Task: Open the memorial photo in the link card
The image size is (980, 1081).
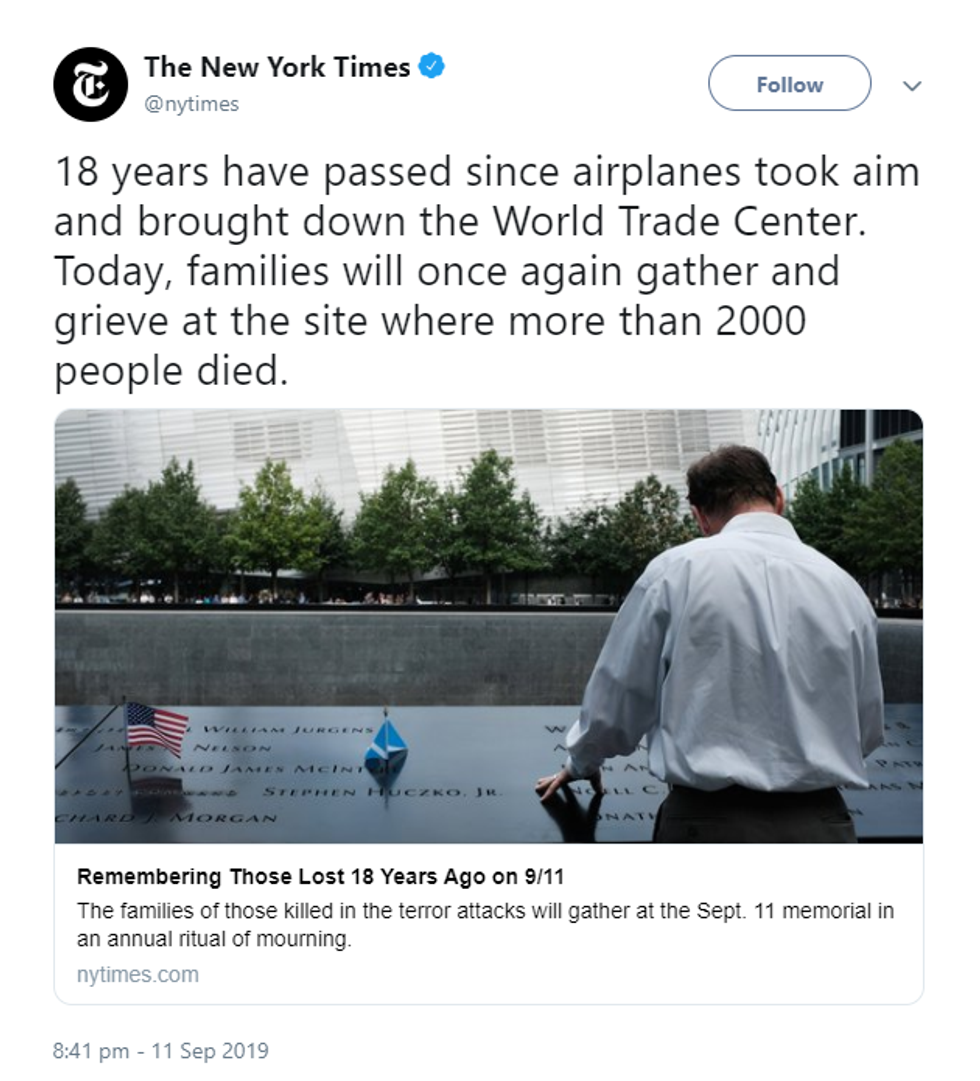Action: point(488,626)
